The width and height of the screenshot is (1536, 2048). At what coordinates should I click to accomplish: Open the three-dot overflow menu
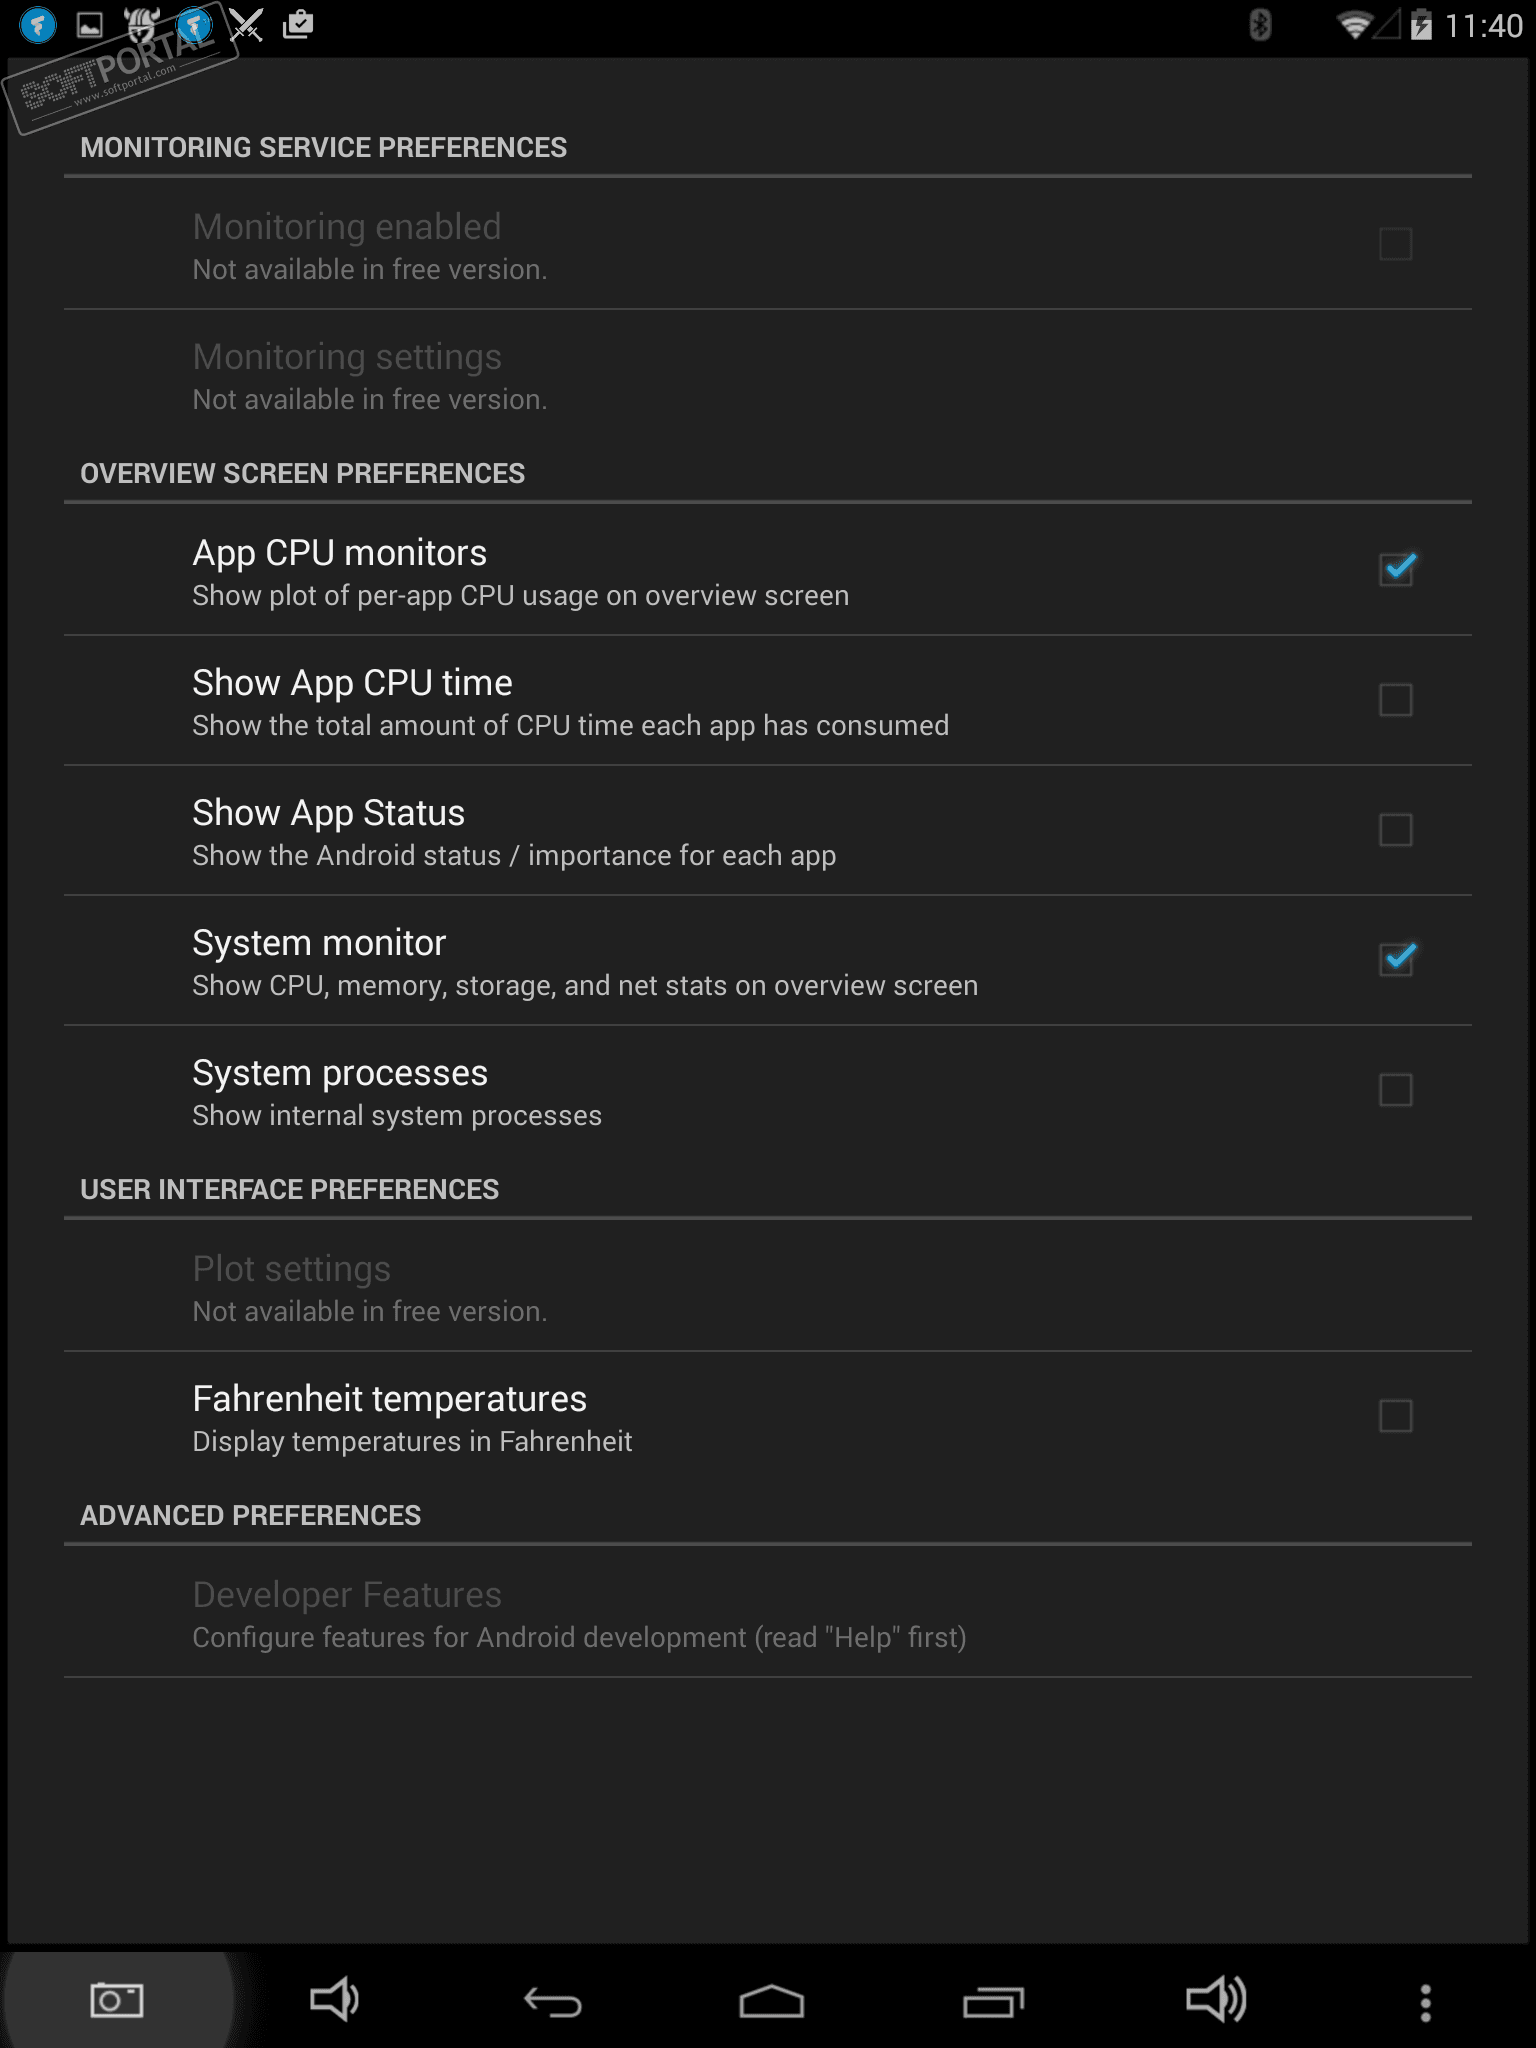[x=1425, y=2002]
